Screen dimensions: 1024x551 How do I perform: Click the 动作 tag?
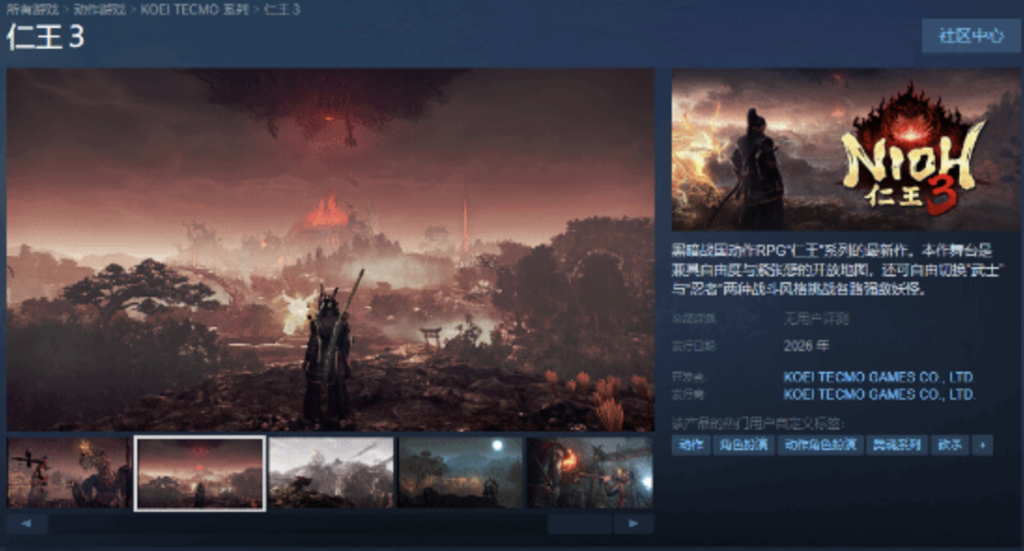pyautogui.click(x=691, y=445)
